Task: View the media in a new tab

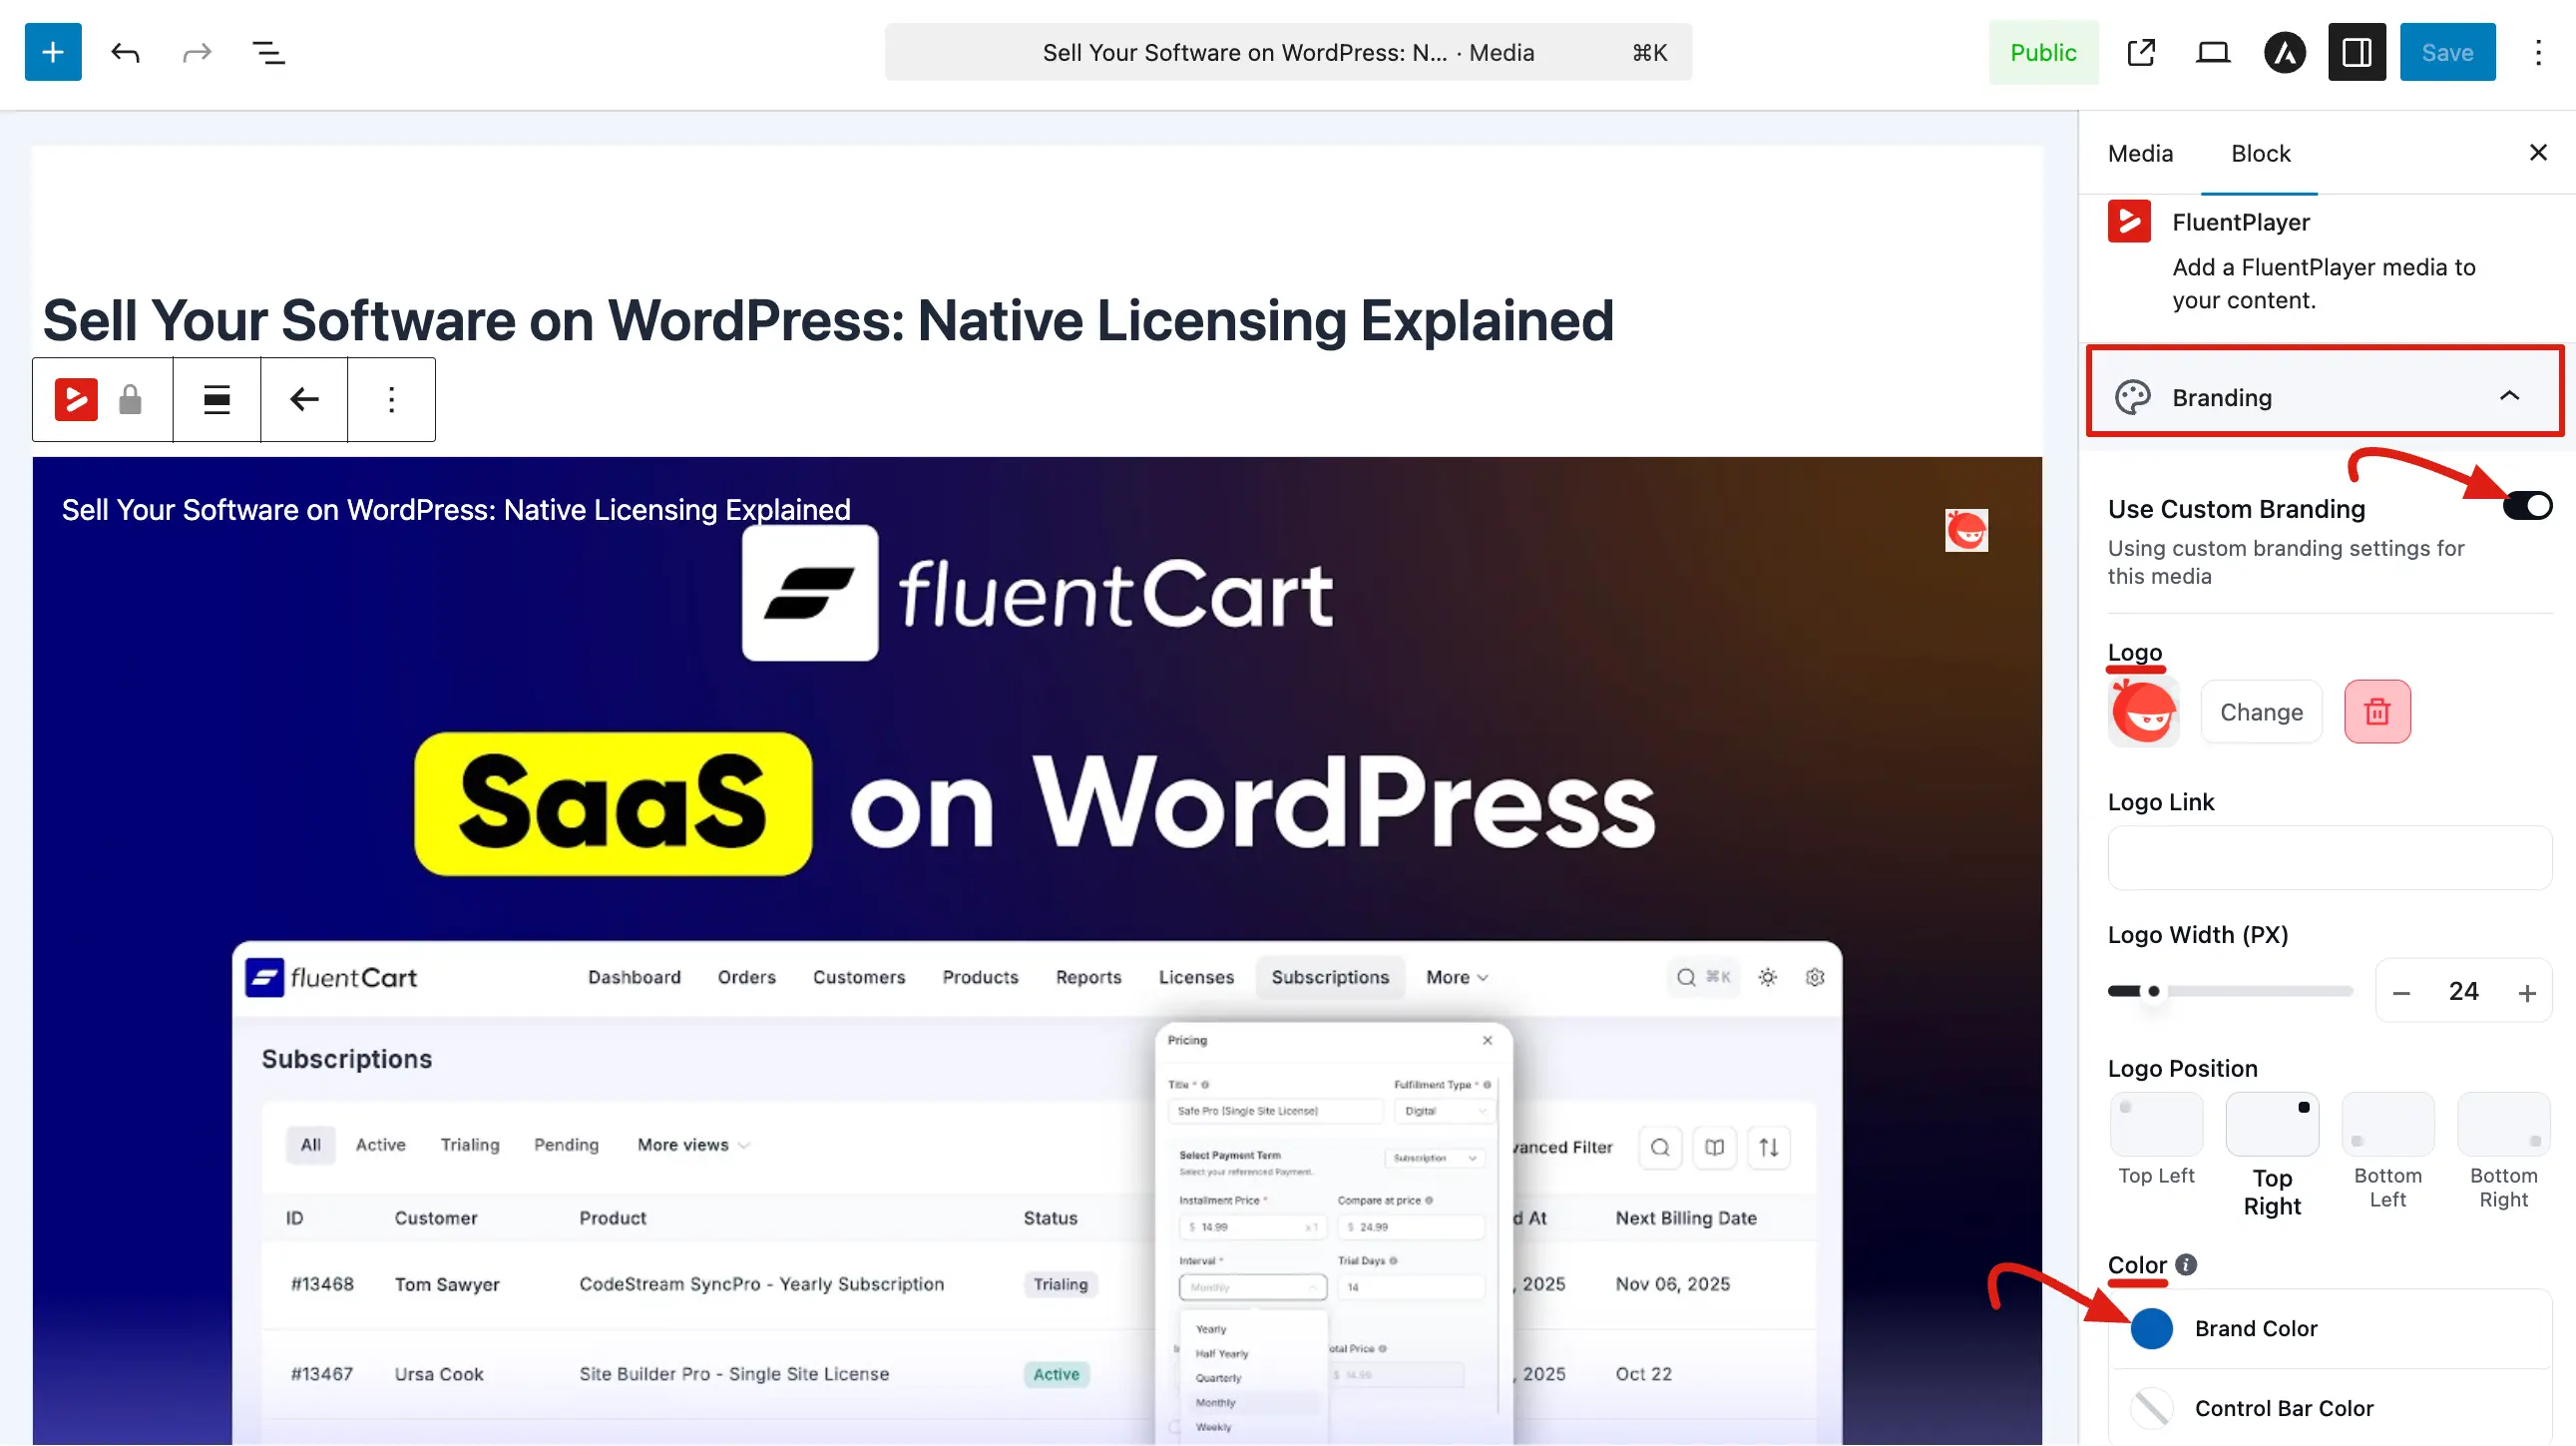Action: 2141,52
